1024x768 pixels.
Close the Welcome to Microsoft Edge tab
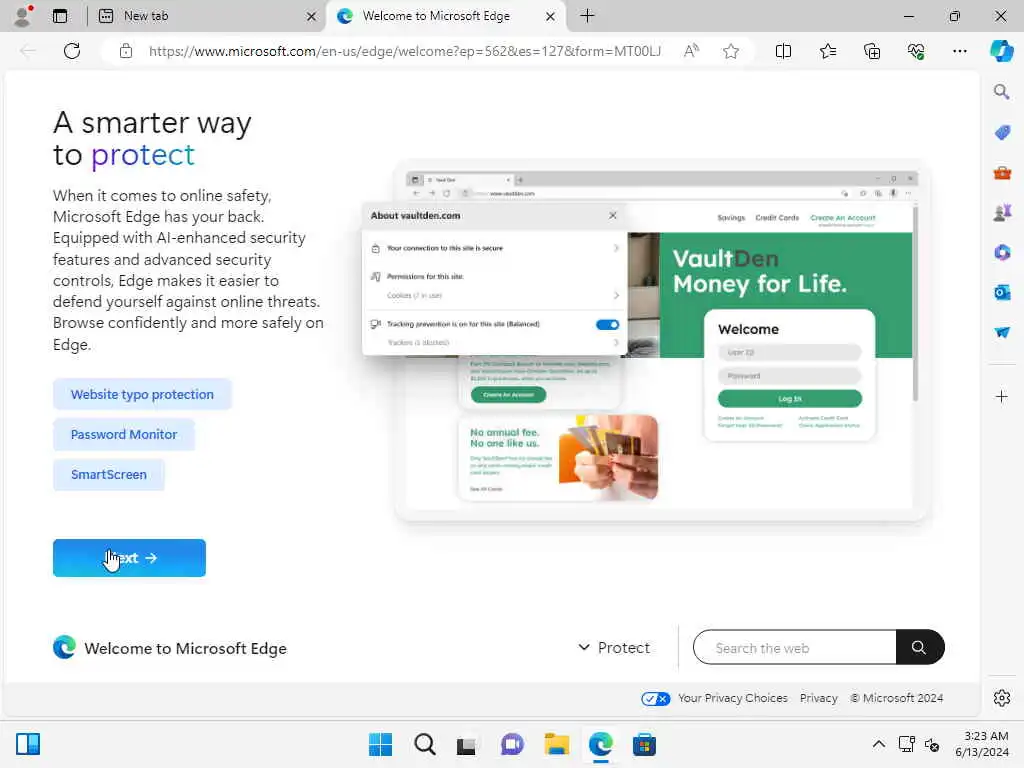click(550, 16)
